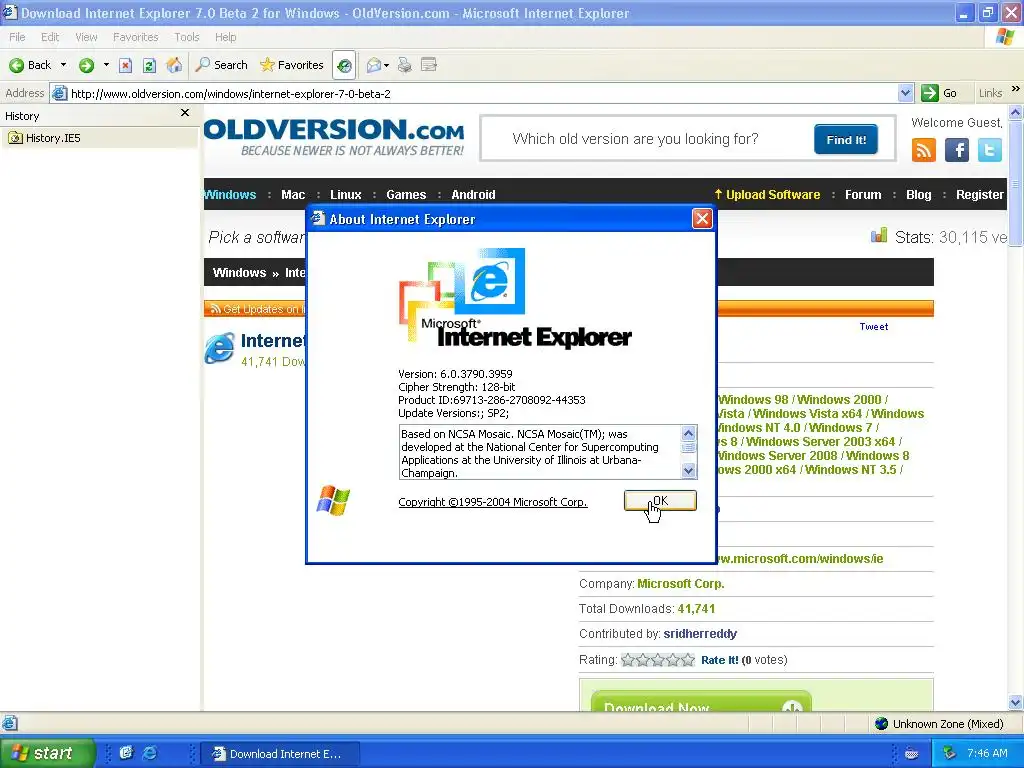Open the Home page icon
This screenshot has width=1024, height=768.
tap(174, 65)
